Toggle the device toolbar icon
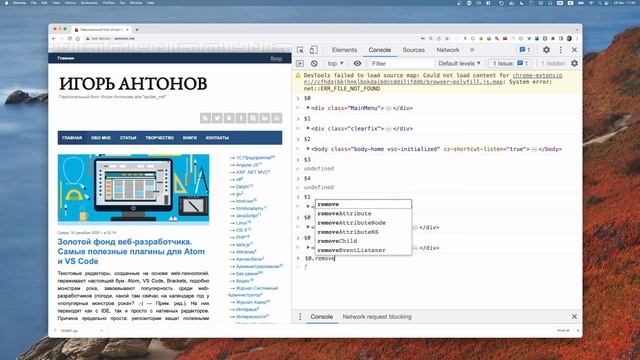640x360 pixels. tap(313, 50)
